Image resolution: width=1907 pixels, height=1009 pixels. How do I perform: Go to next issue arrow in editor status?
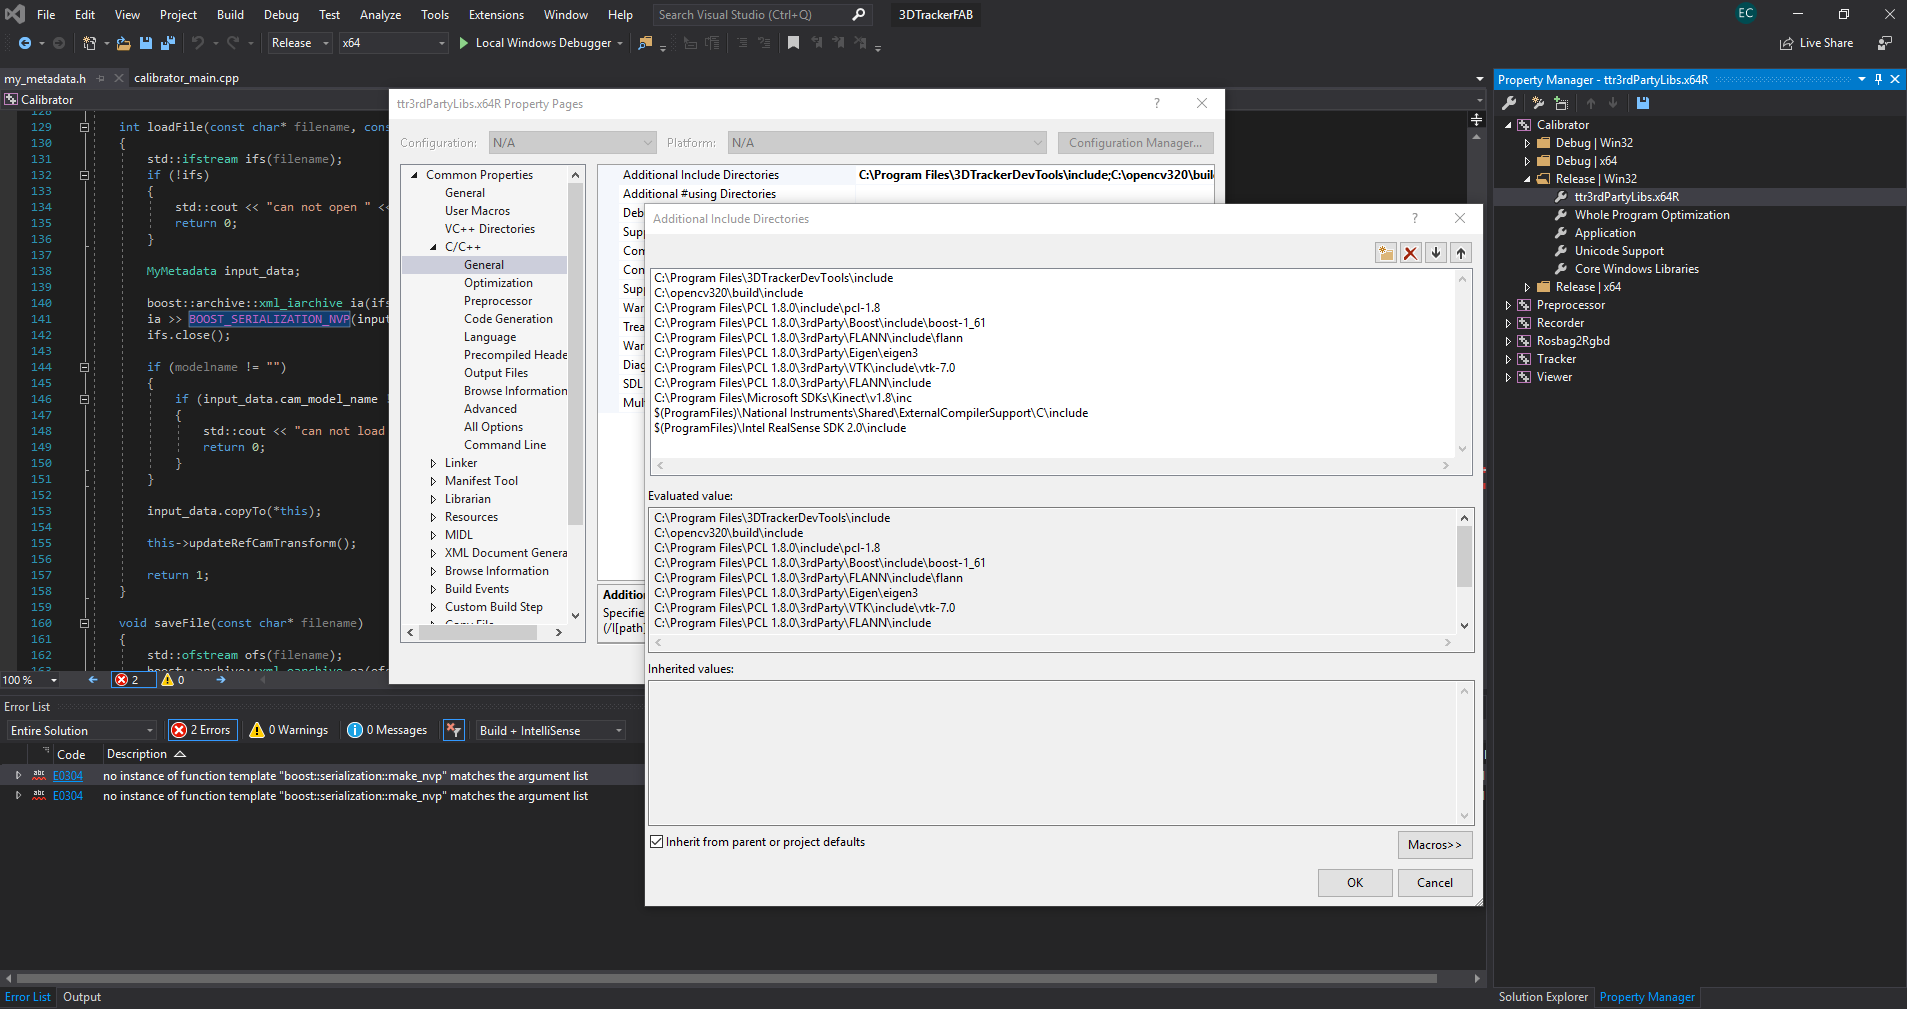(x=221, y=680)
